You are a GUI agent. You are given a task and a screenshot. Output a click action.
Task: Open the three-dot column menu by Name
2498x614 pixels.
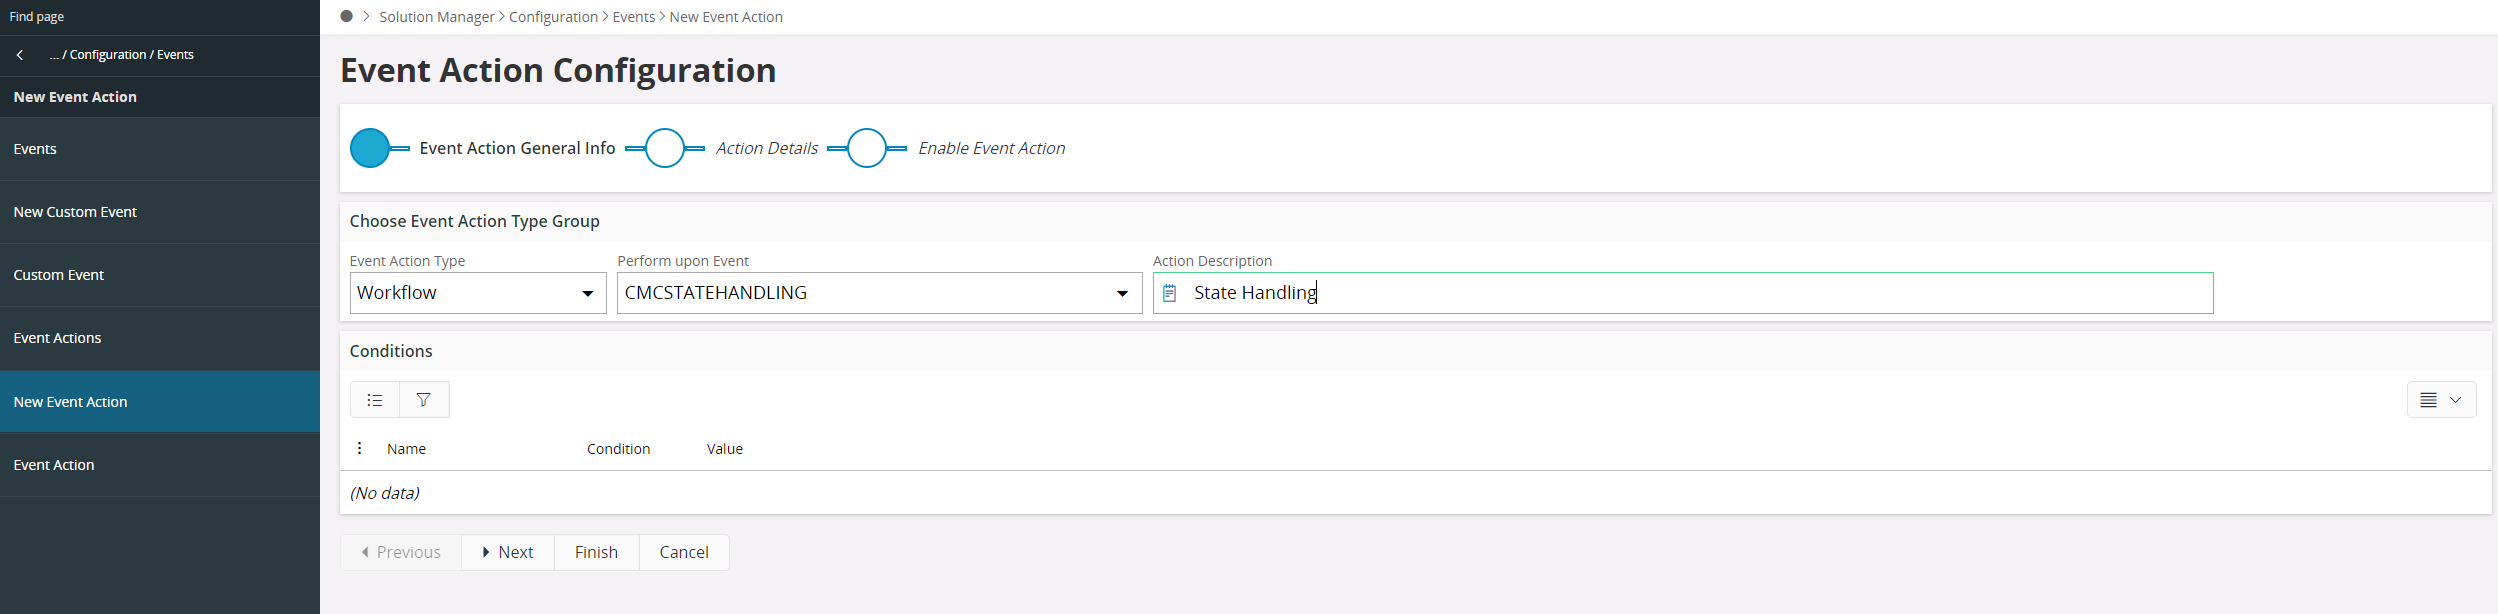coord(360,449)
